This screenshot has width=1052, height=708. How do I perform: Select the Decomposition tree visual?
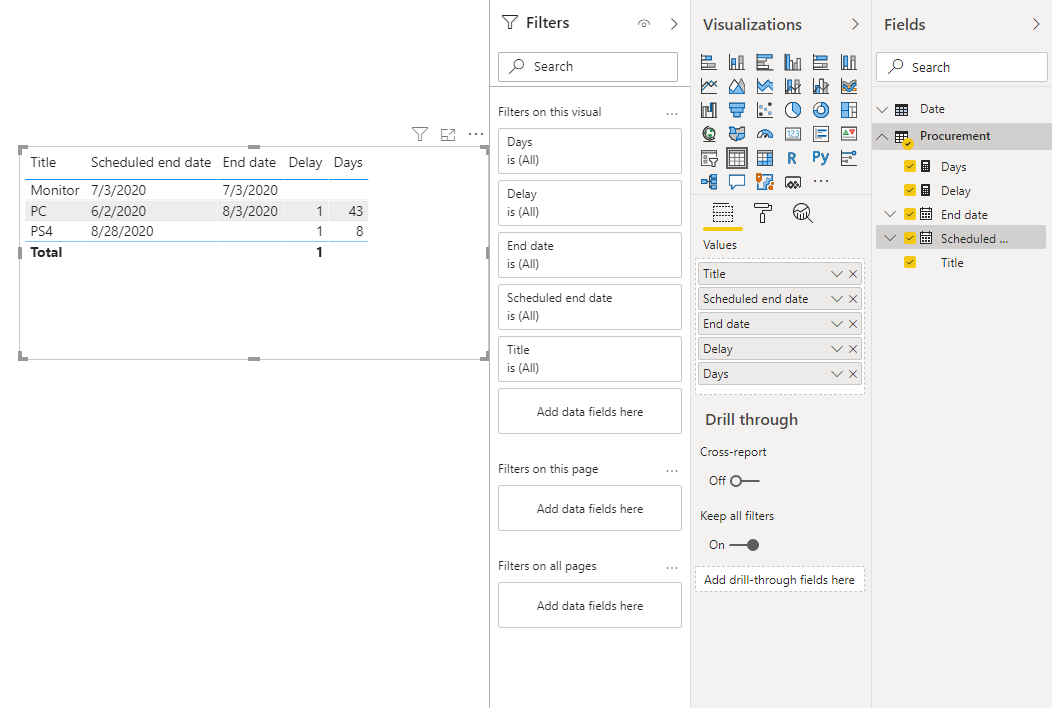[708, 182]
